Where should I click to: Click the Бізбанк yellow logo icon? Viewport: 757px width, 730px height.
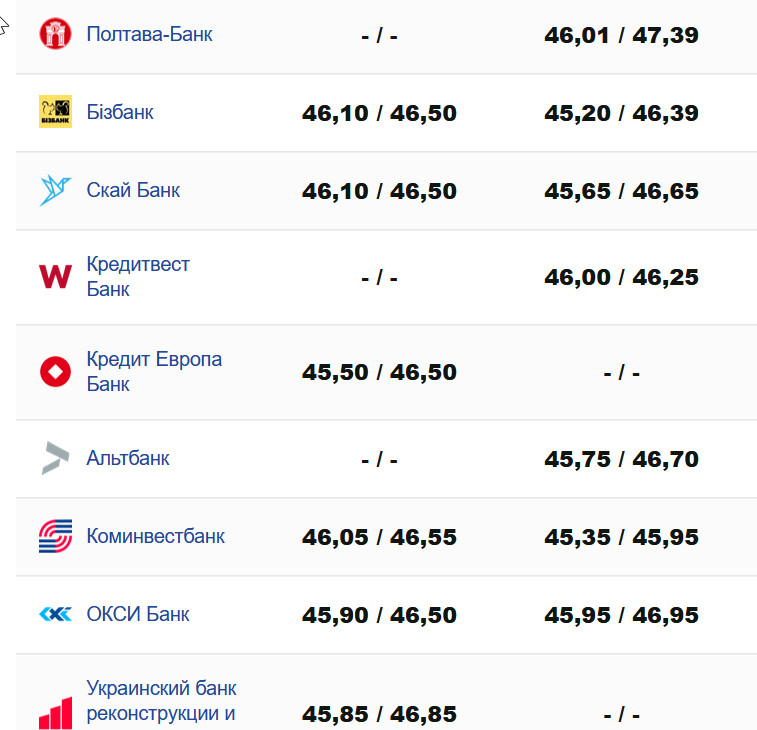pyautogui.click(x=55, y=112)
